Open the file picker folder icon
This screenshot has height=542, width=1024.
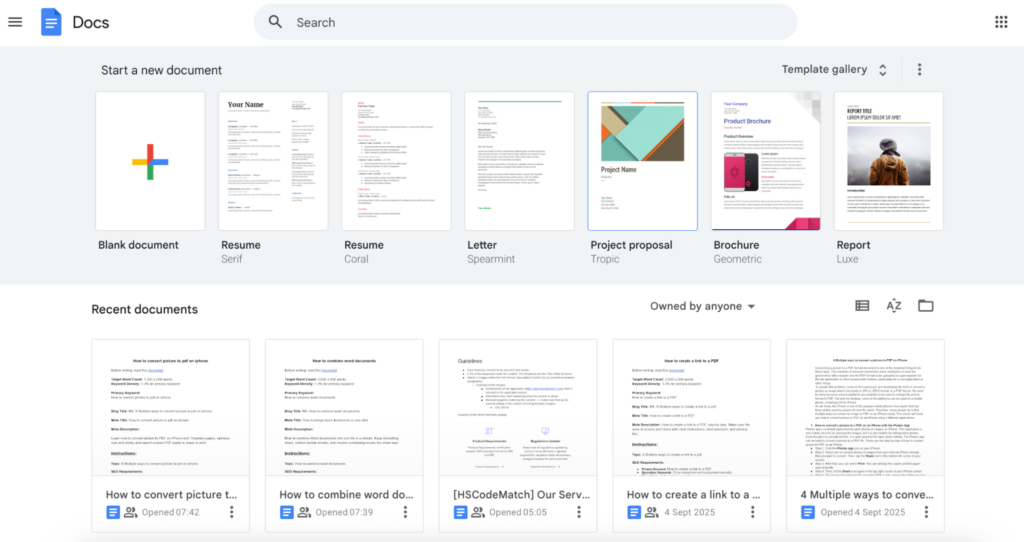(x=925, y=306)
